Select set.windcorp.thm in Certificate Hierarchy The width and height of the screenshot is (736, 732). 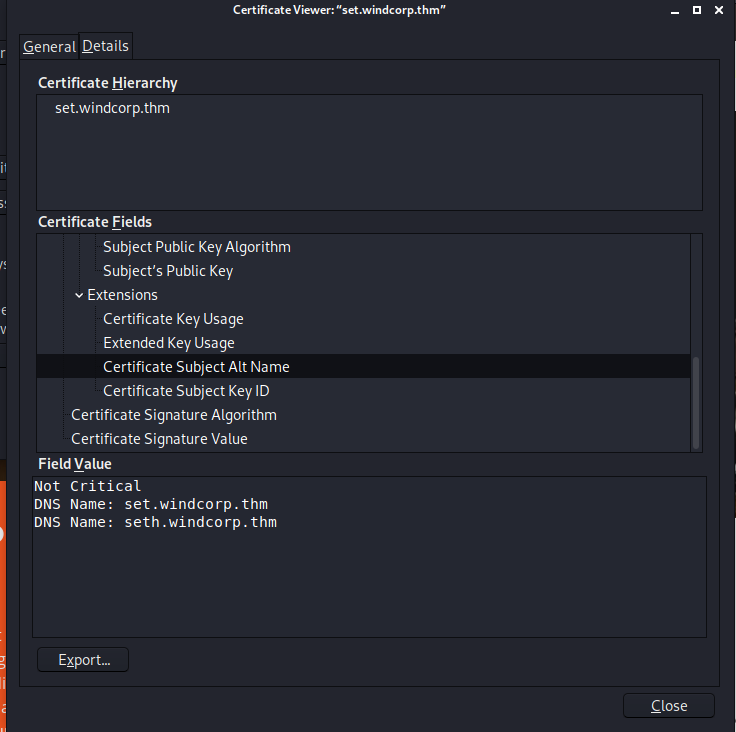pyautogui.click(x=112, y=108)
